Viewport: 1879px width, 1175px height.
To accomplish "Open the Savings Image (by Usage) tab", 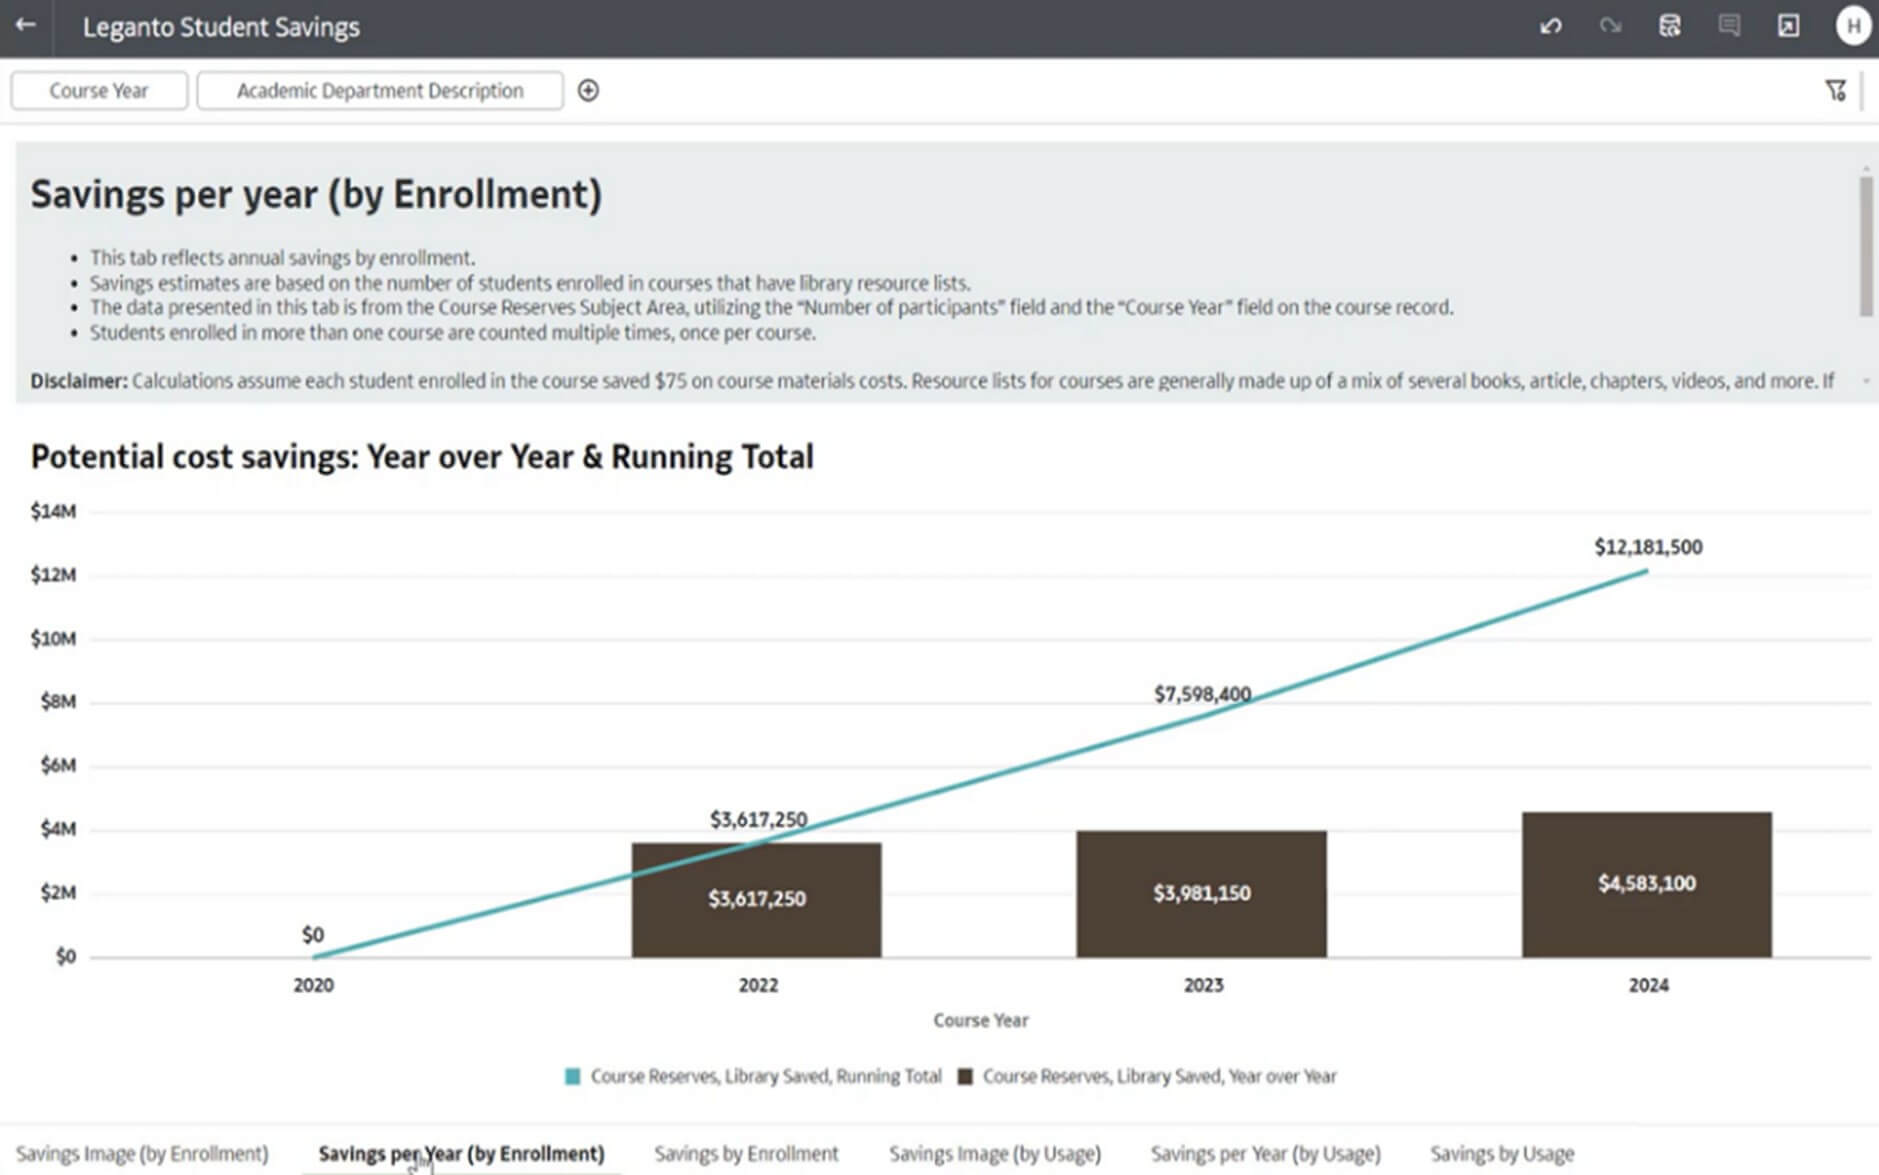I will click(x=995, y=1153).
